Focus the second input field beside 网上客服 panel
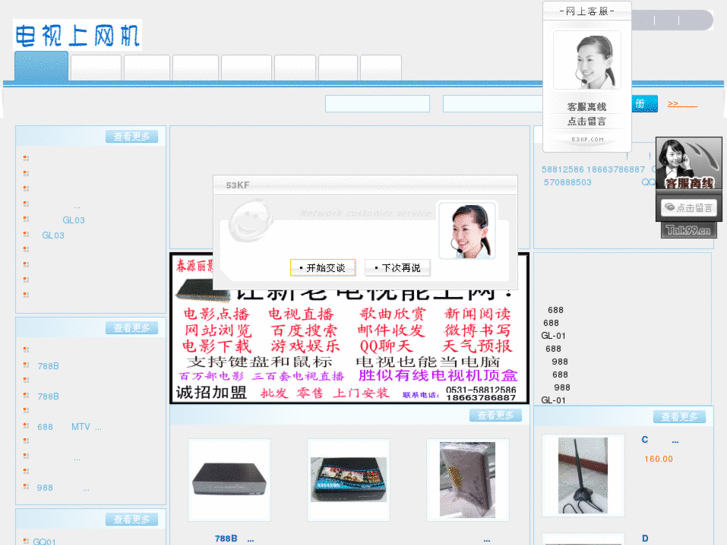 click(x=493, y=104)
